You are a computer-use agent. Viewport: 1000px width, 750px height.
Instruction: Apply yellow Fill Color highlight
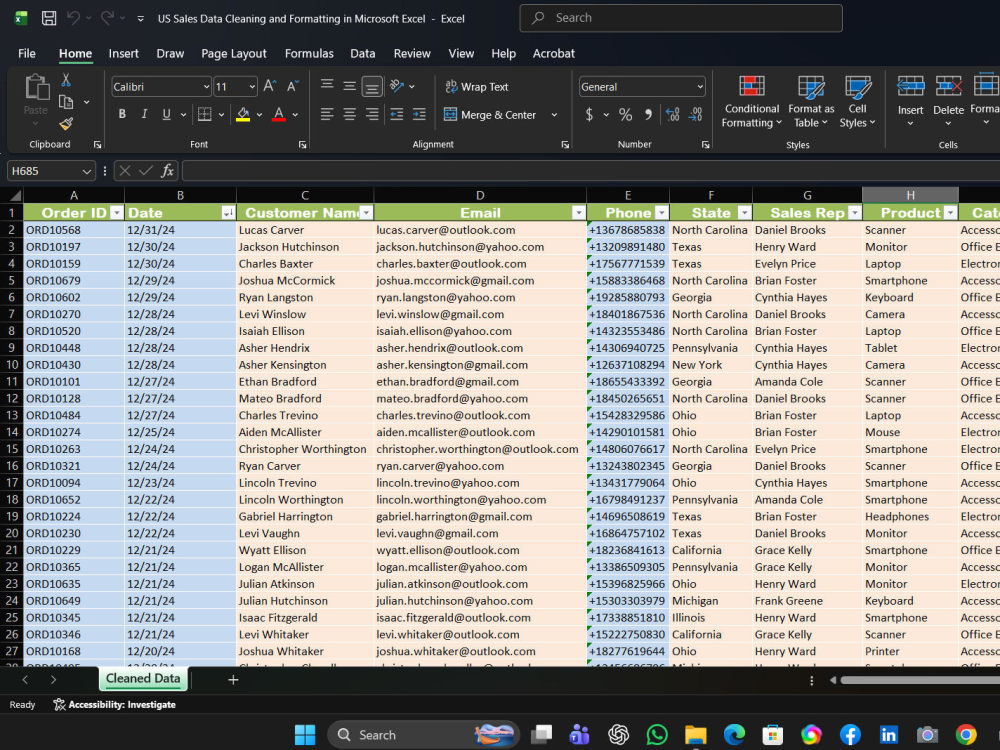point(243,114)
